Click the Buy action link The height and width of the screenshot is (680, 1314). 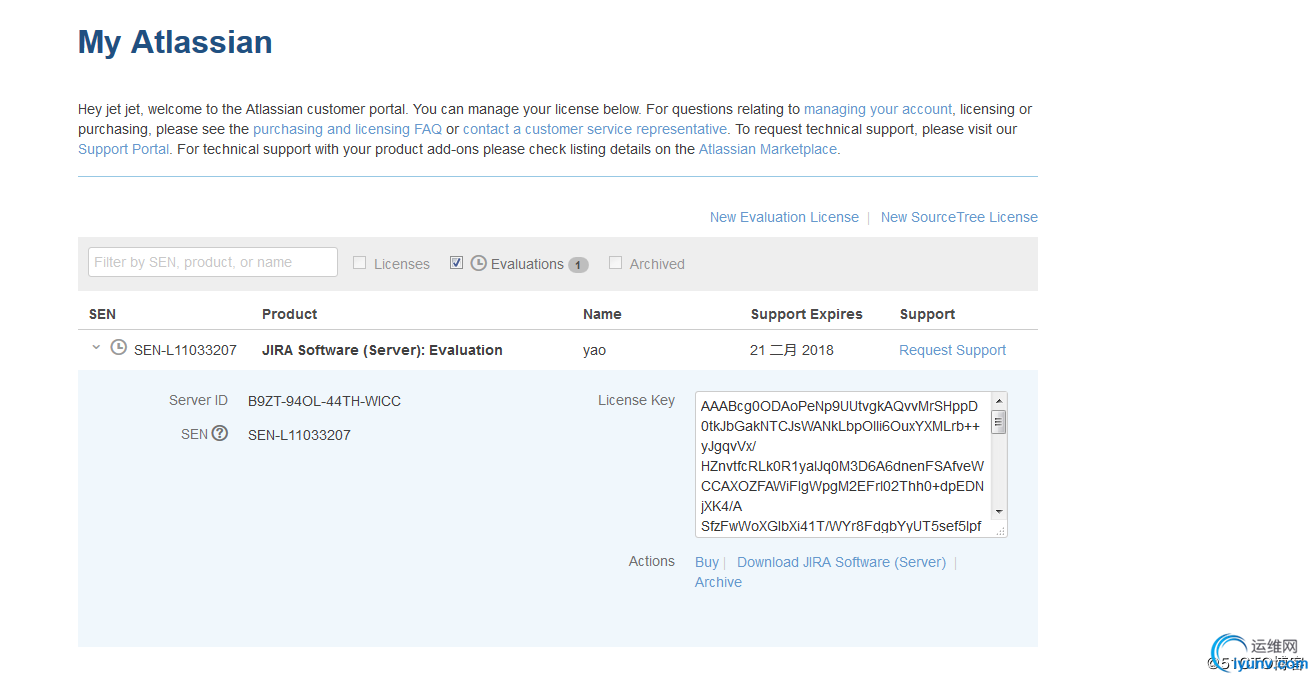(x=707, y=562)
